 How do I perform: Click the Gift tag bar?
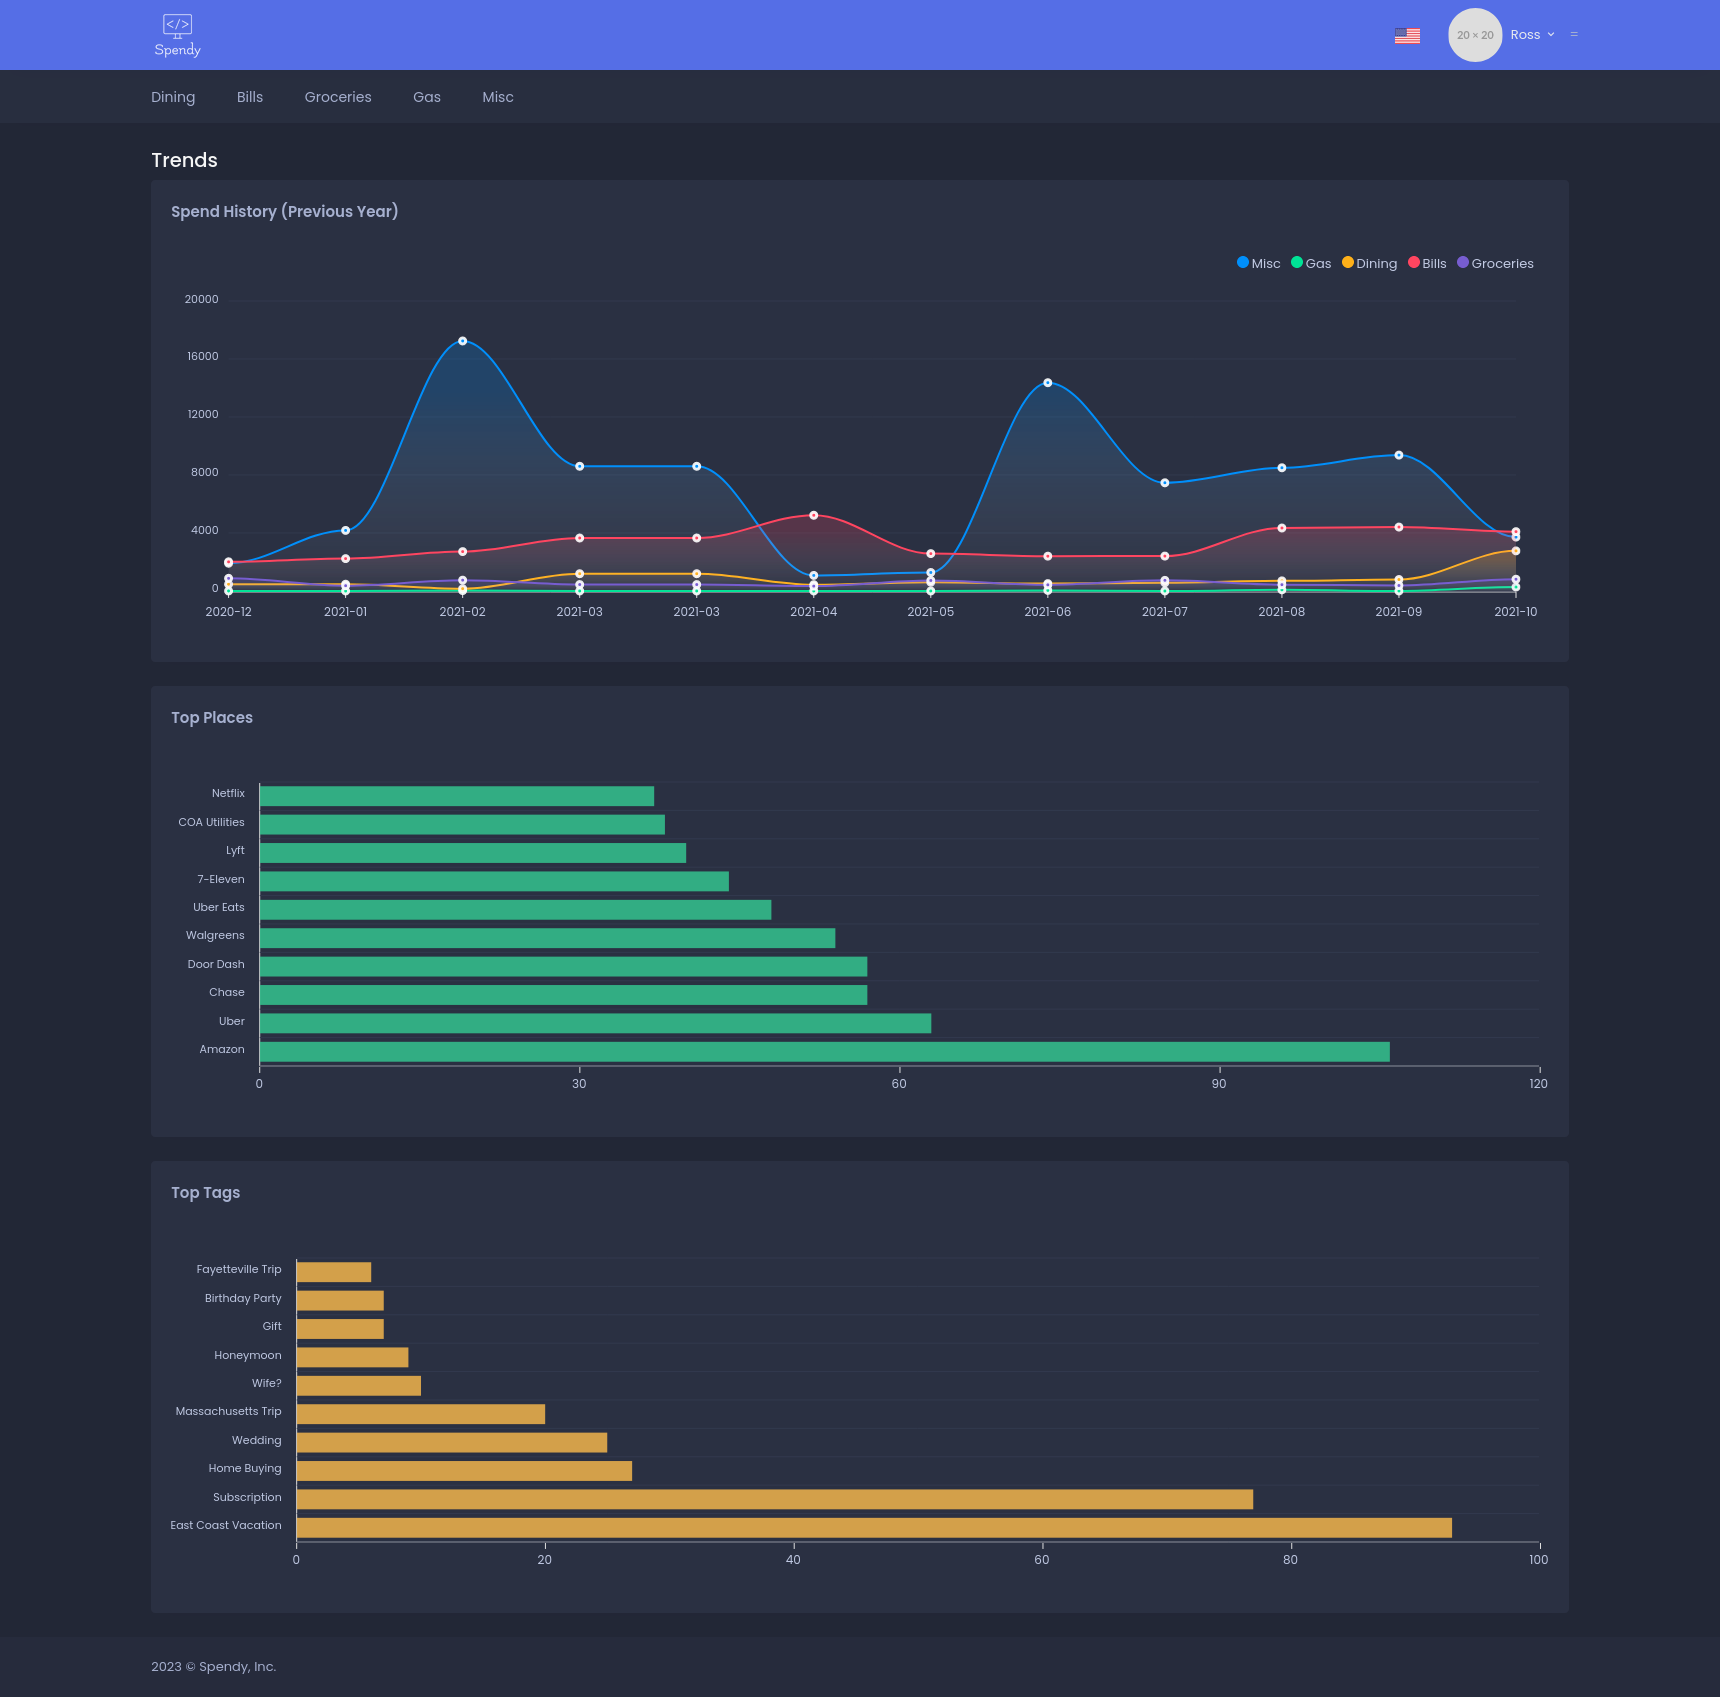pyautogui.click(x=340, y=1329)
